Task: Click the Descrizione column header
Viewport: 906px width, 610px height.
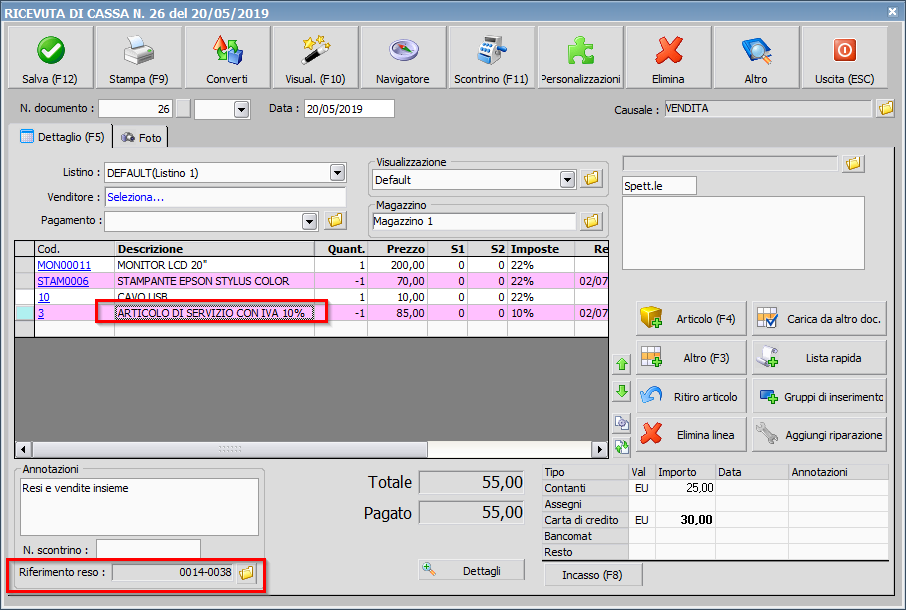Action: pos(214,249)
